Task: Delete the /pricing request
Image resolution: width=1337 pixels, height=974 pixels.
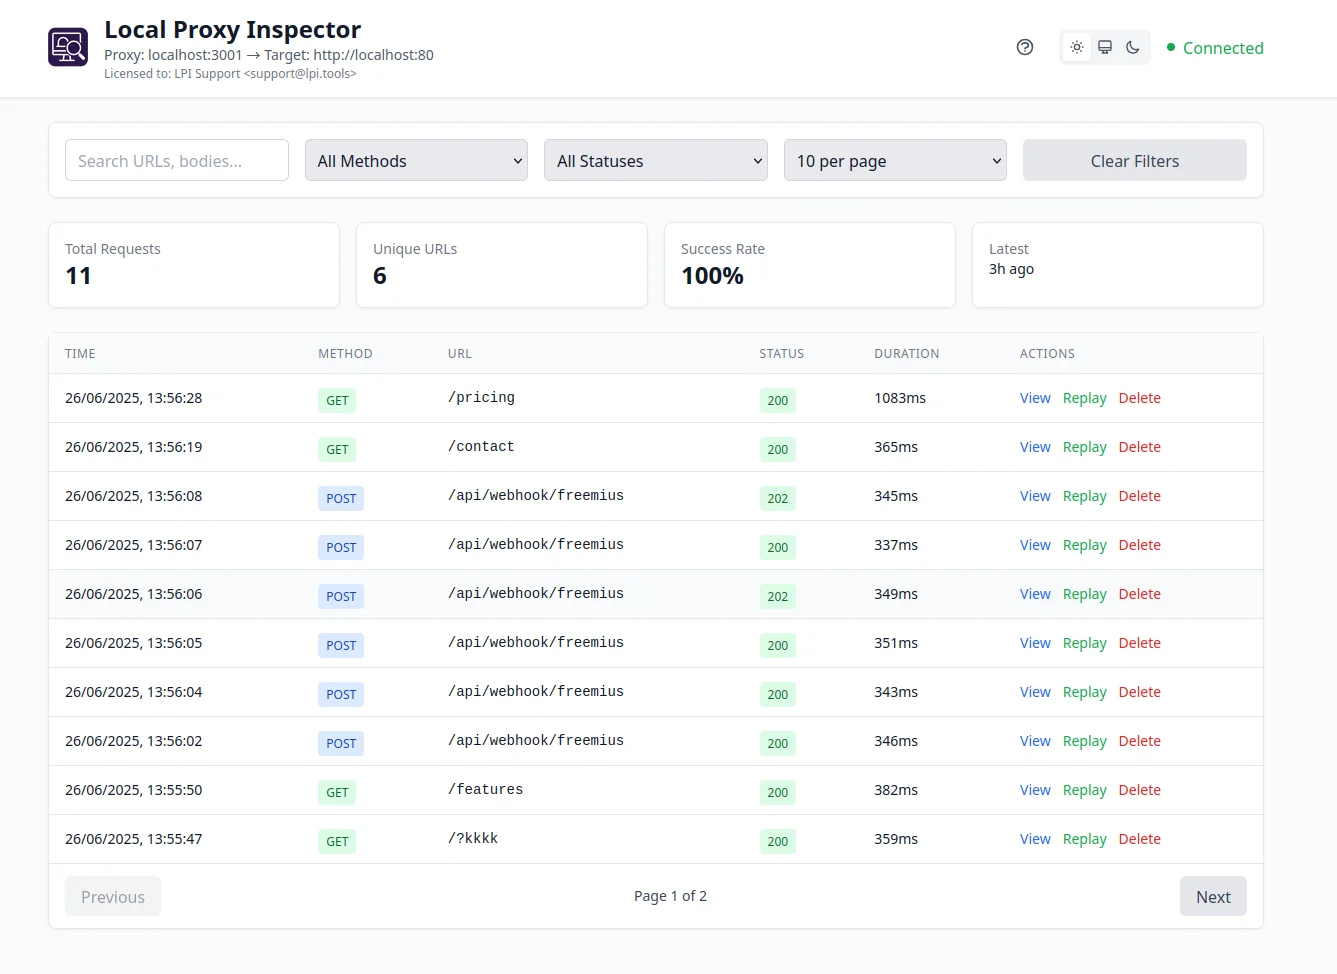Action: [1139, 398]
